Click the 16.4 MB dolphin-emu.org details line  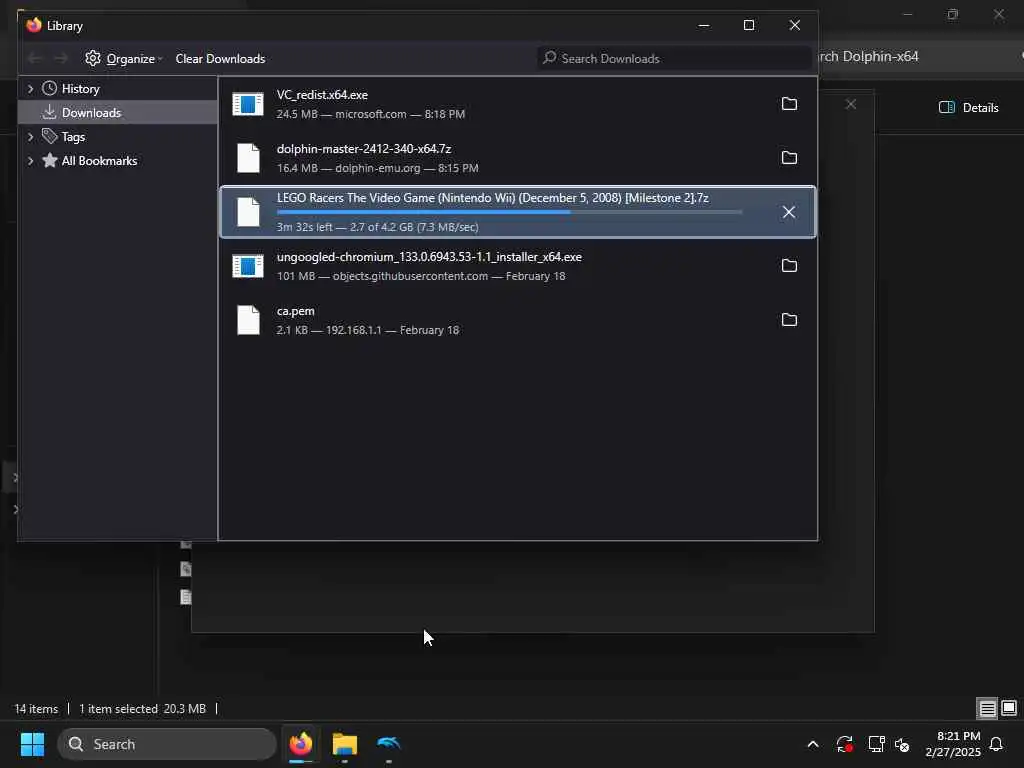click(x=377, y=168)
